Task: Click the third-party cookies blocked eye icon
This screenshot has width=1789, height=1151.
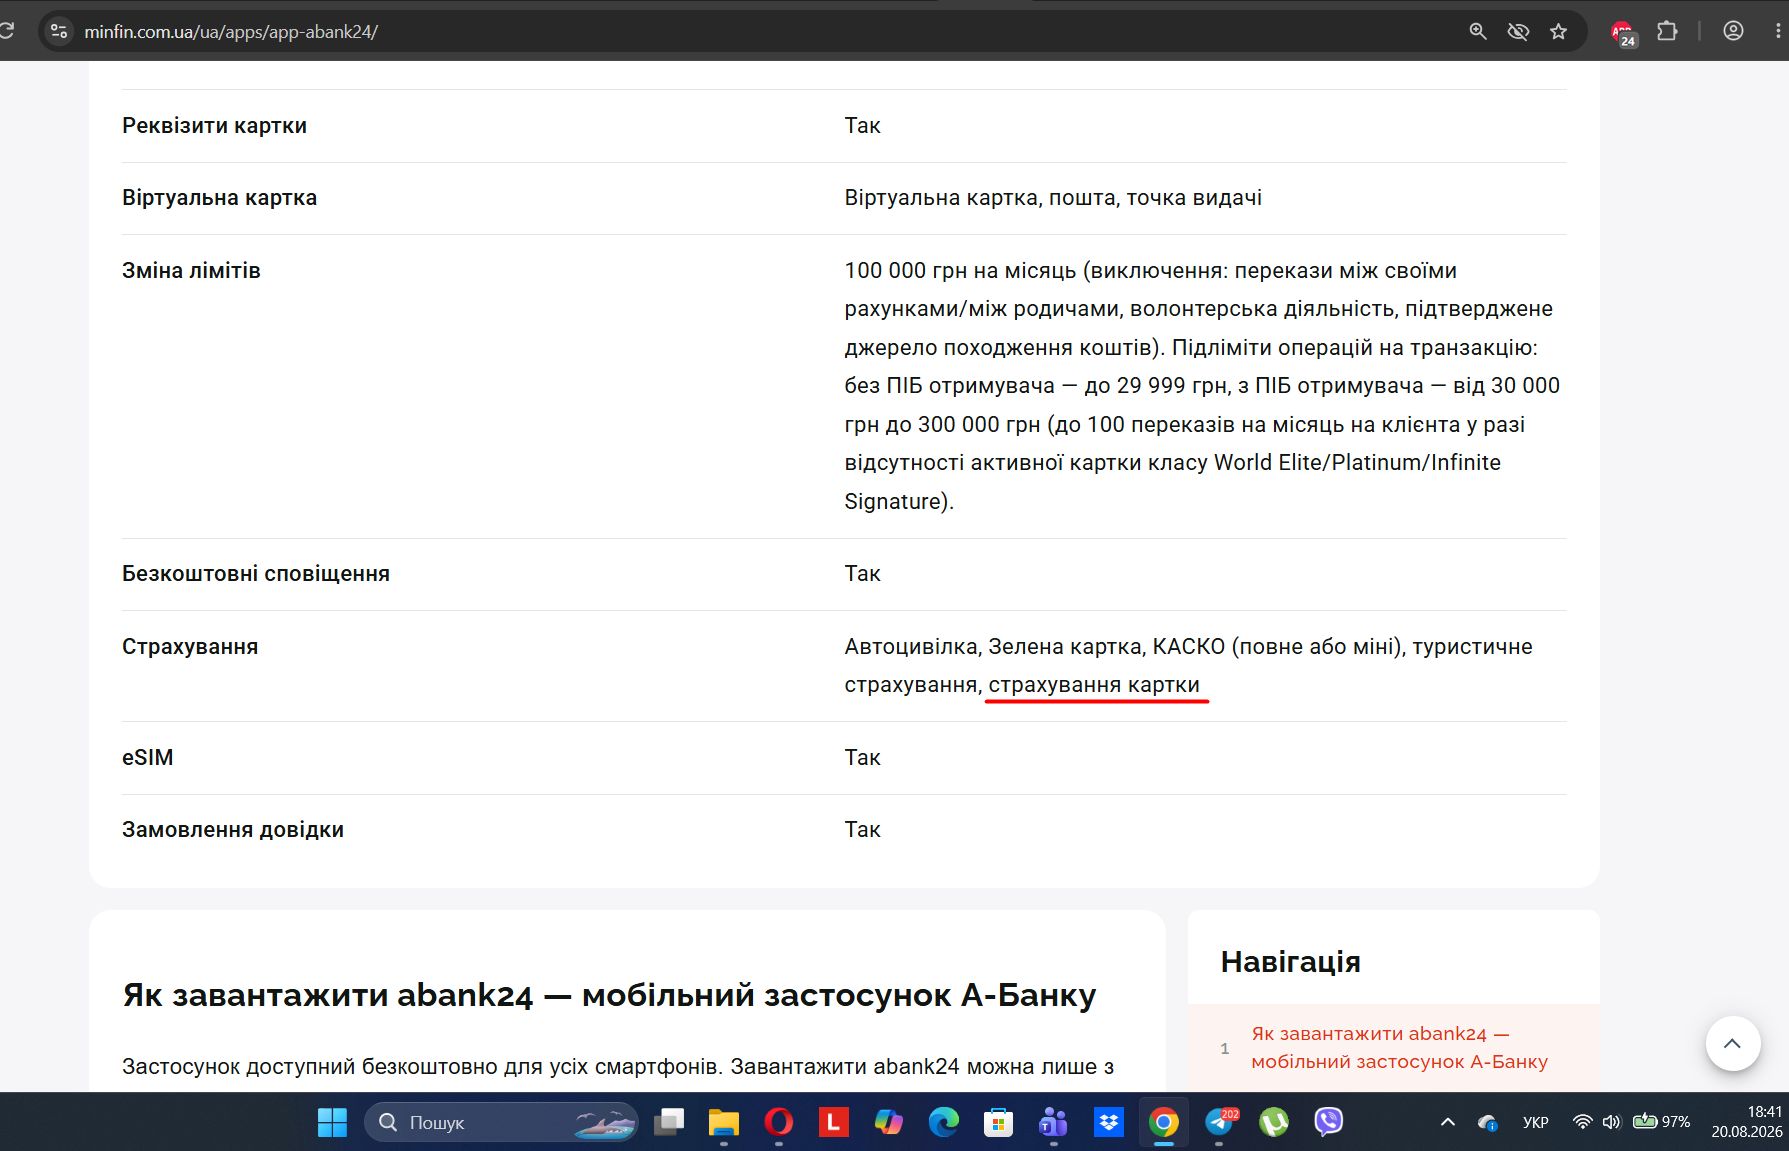Action: (1518, 32)
